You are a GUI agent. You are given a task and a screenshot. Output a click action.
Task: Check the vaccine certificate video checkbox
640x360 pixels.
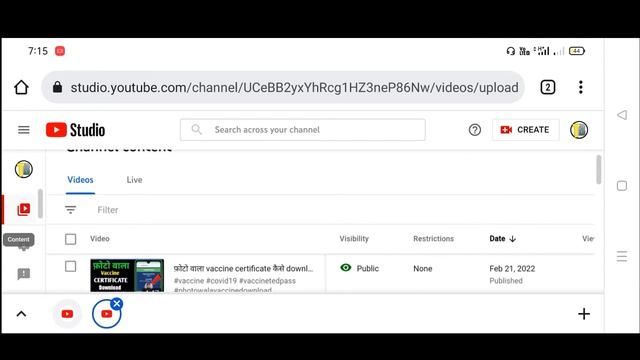click(71, 267)
